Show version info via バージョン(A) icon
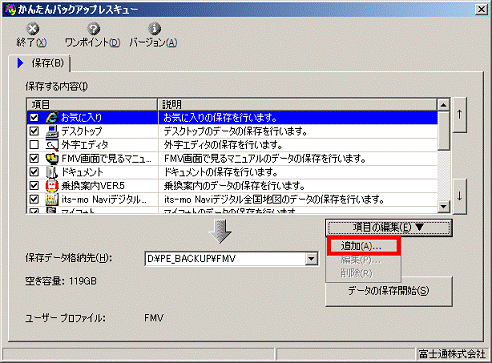 click(x=154, y=29)
